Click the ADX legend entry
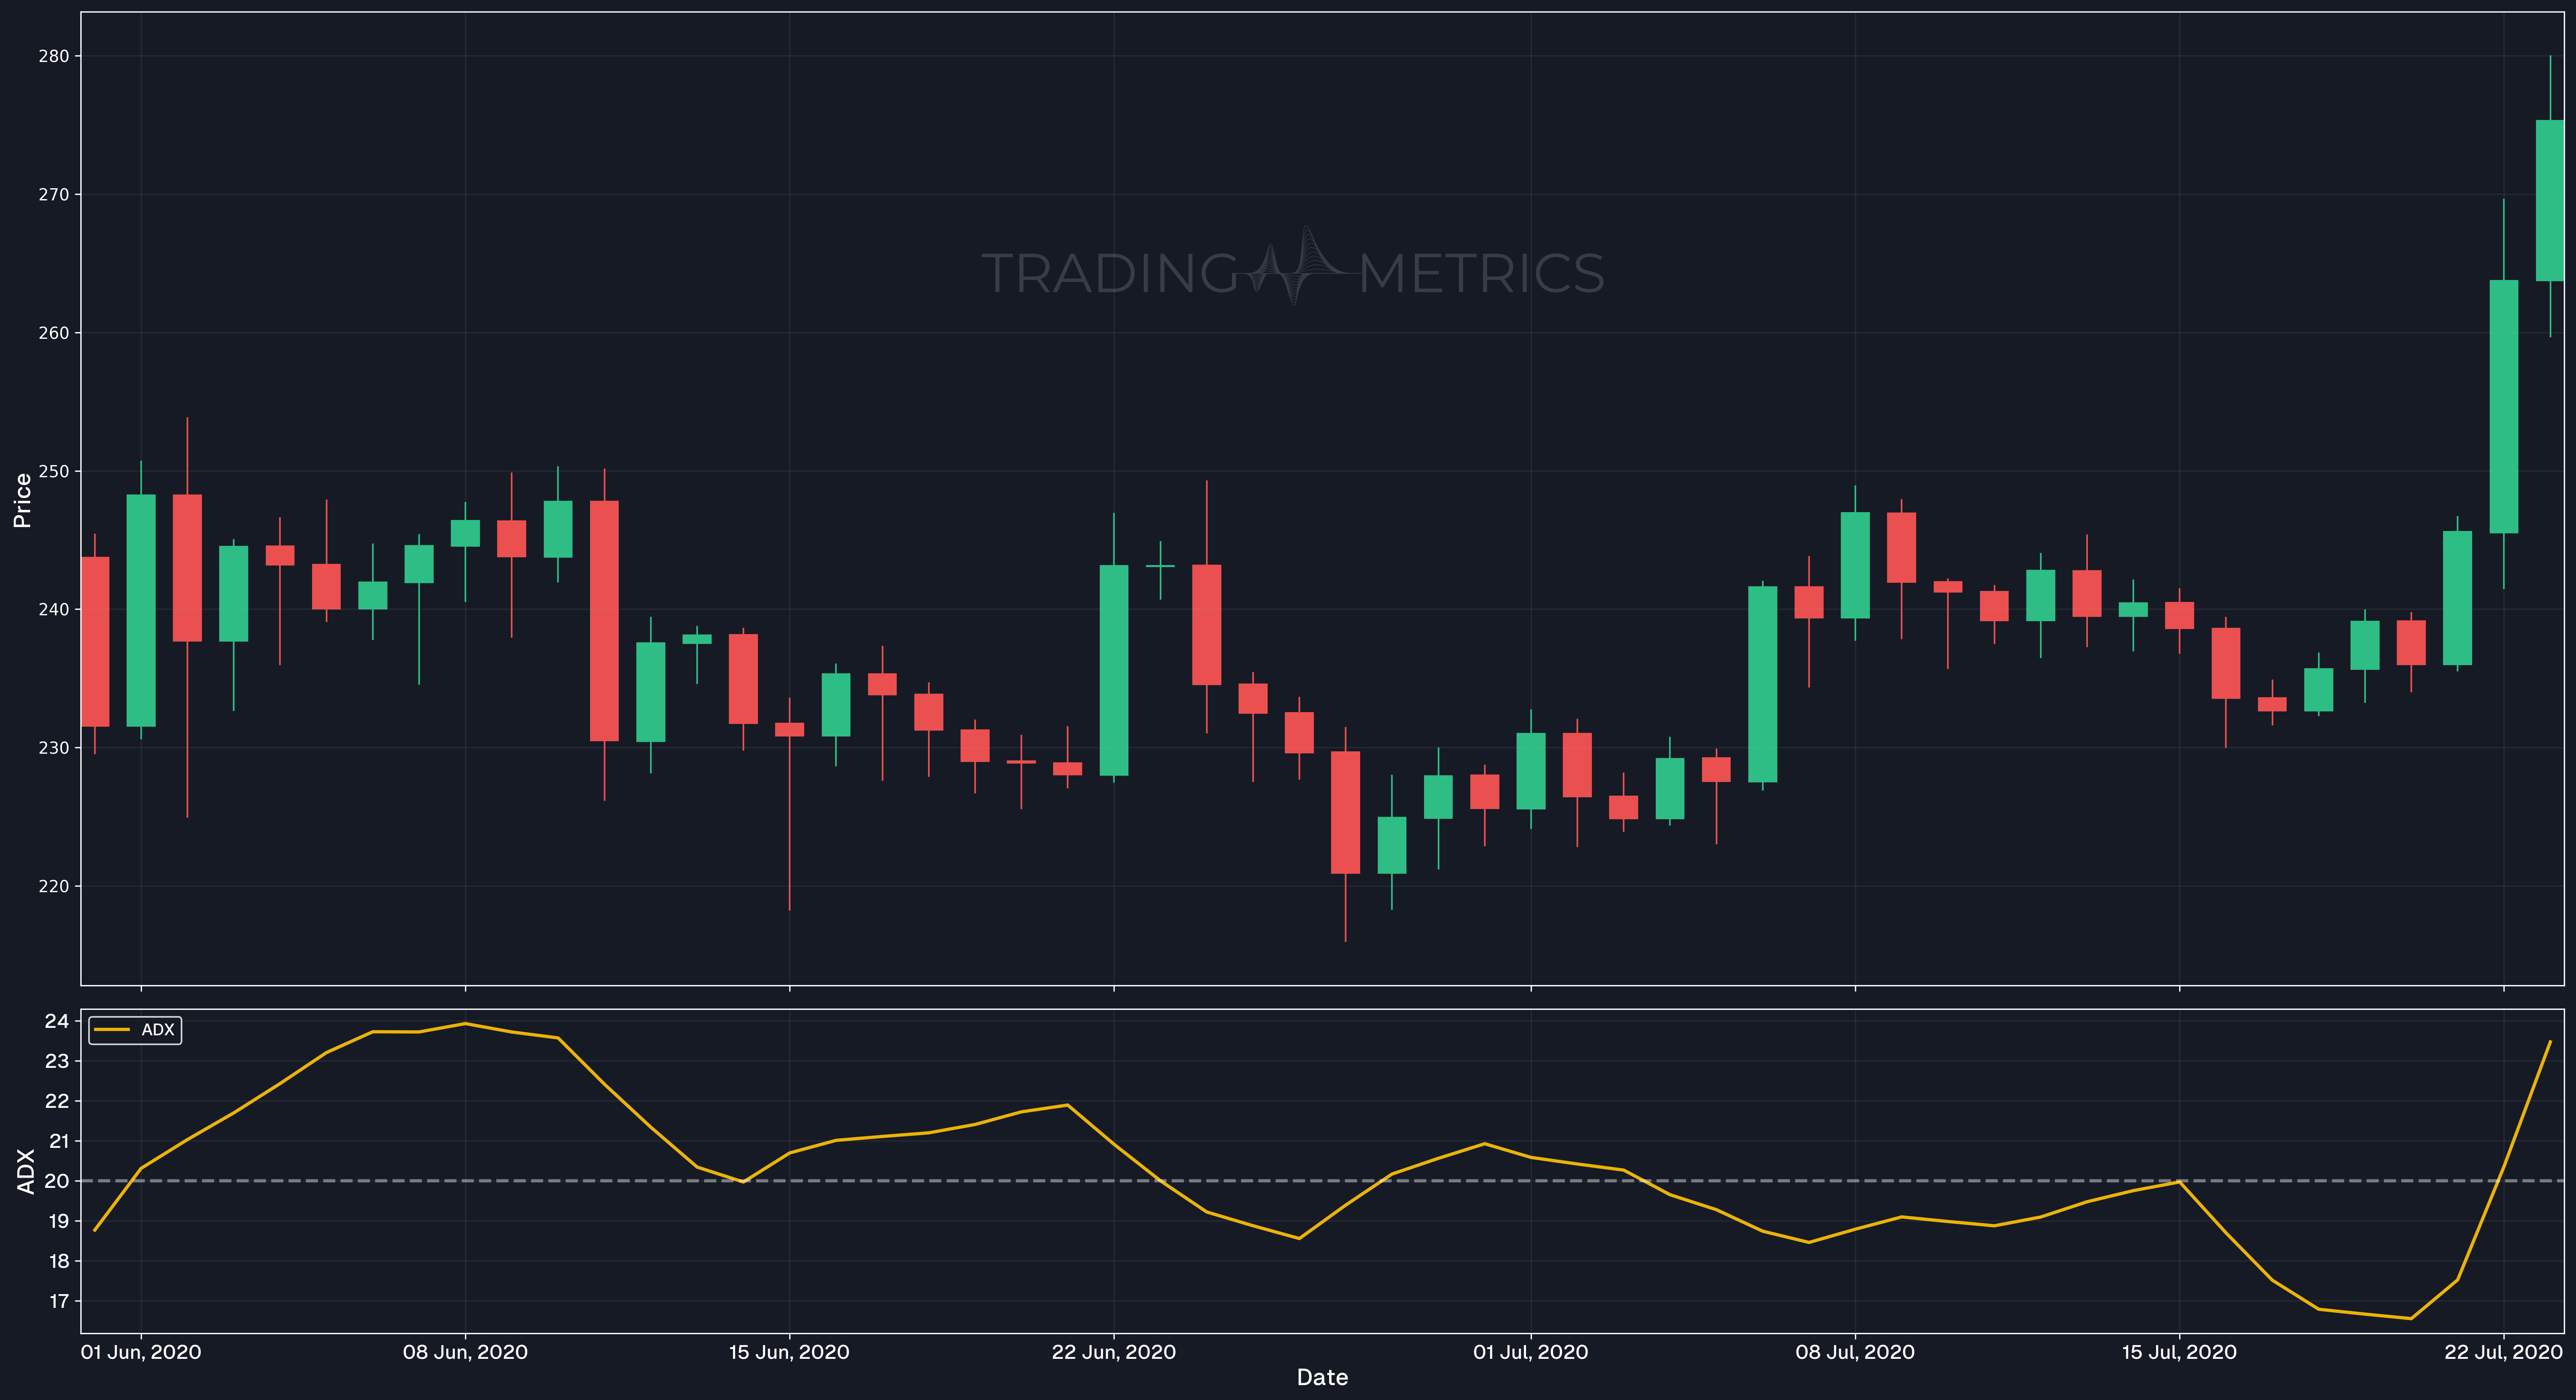Viewport: 2576px width, 1400px height. [135, 1030]
